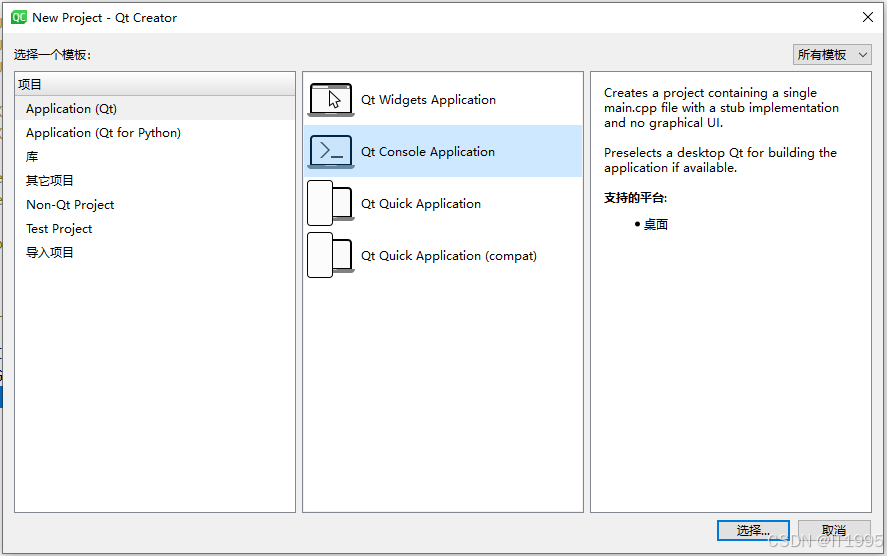Select the Non-Qt Project category
The width and height of the screenshot is (887, 556).
click(155, 205)
